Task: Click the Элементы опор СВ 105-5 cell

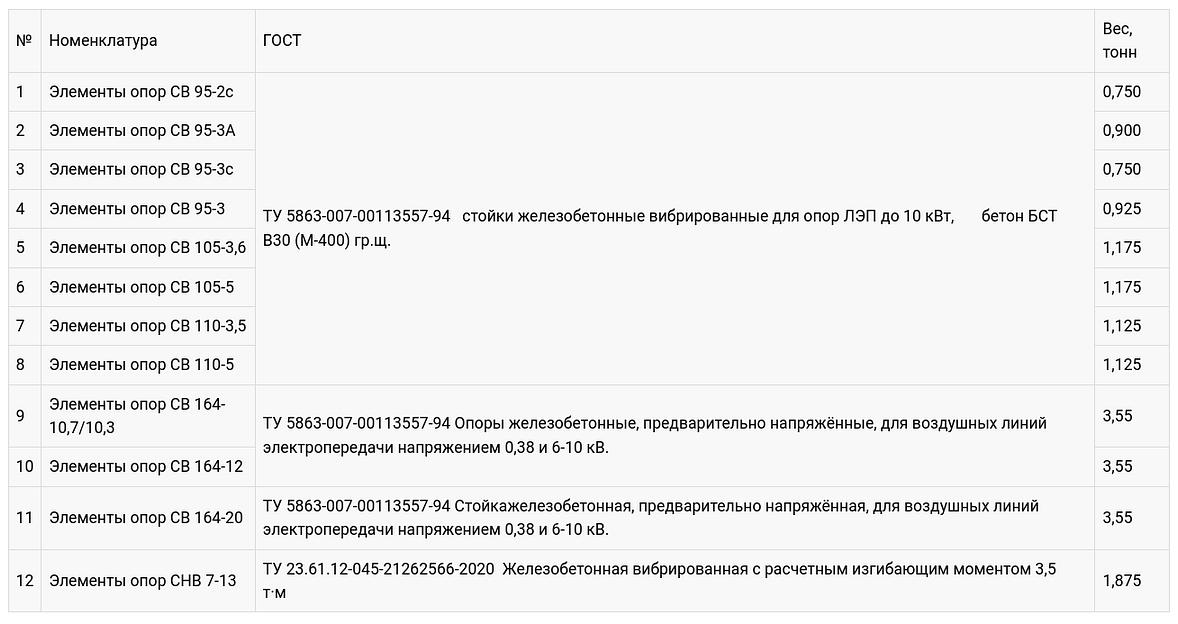Action: tap(141, 287)
